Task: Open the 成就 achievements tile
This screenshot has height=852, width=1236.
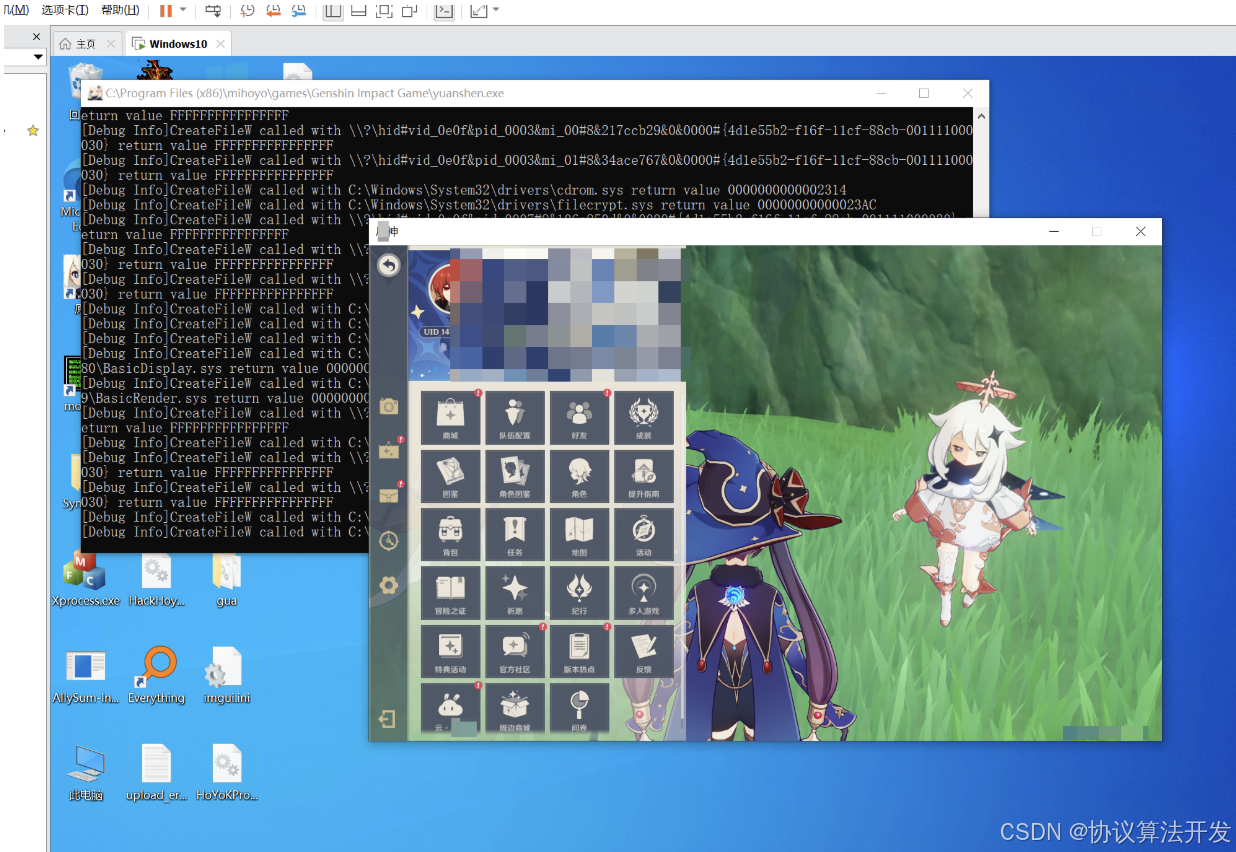Action: (643, 417)
